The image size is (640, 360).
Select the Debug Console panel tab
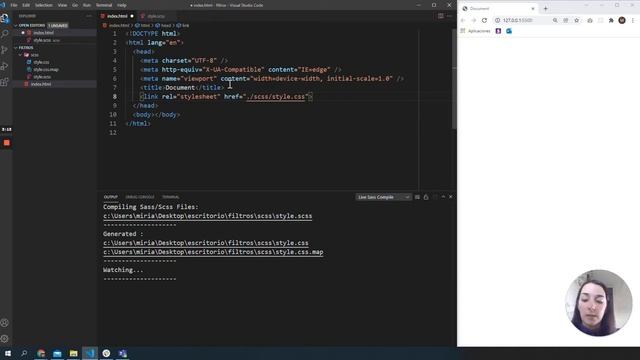point(140,197)
